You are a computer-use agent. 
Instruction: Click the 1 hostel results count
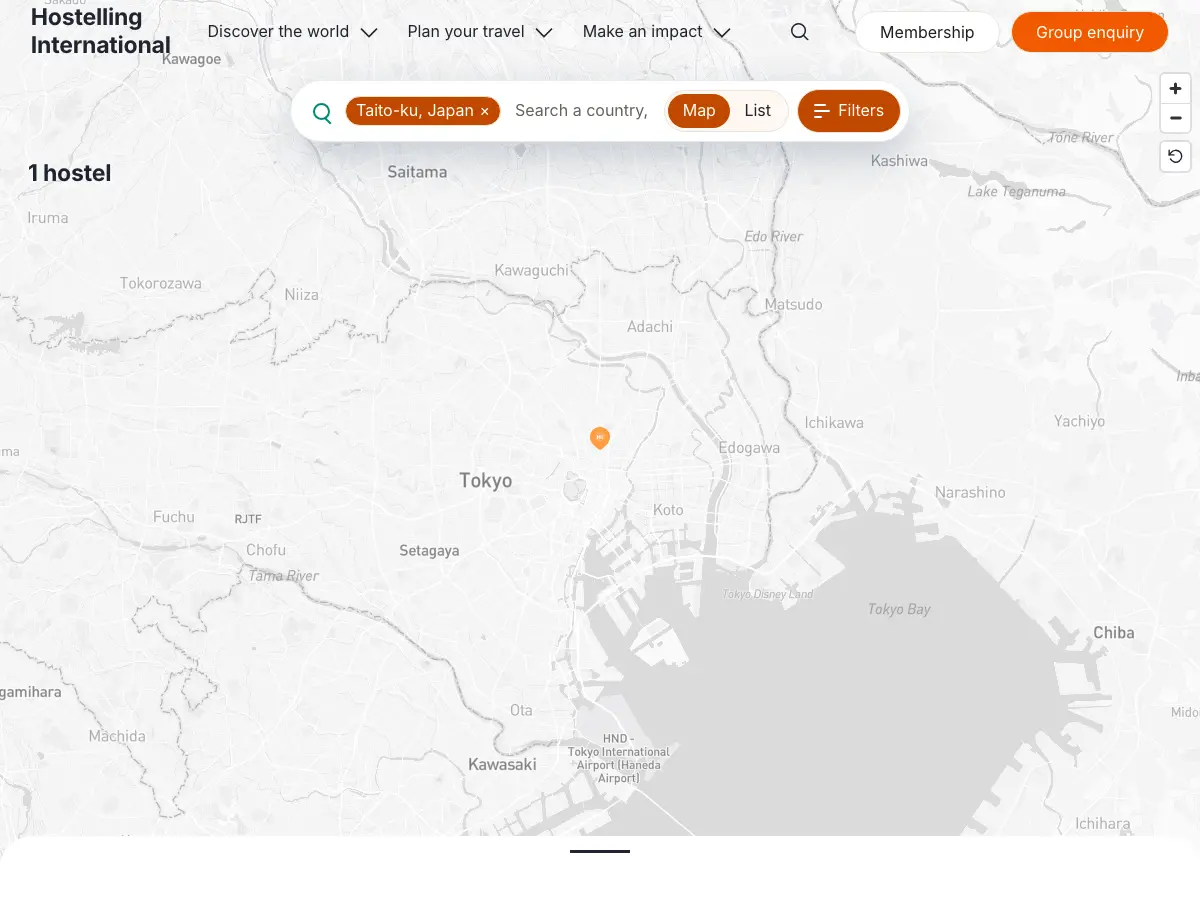(x=70, y=173)
